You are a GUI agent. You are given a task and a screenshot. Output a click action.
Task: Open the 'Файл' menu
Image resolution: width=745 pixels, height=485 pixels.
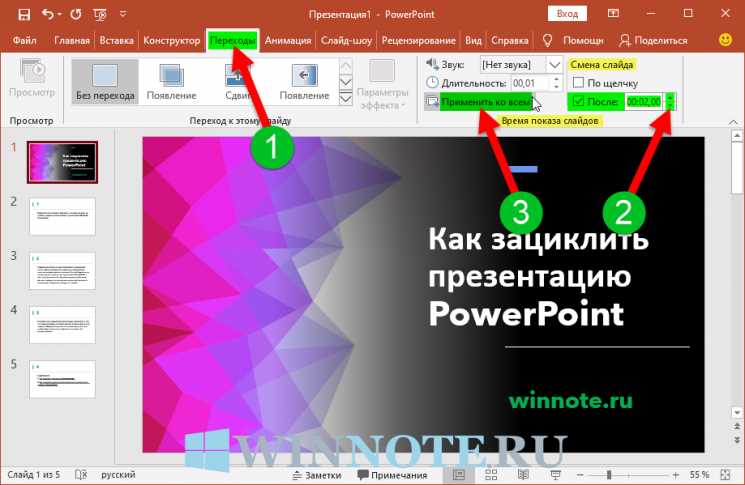[24, 41]
